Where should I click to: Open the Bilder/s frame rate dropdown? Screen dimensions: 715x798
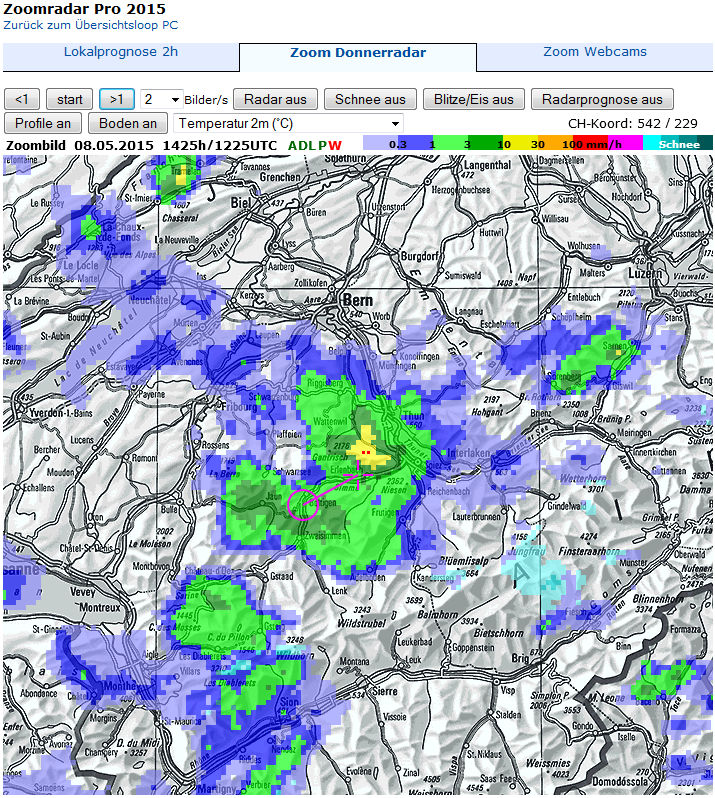pyautogui.click(x=161, y=99)
